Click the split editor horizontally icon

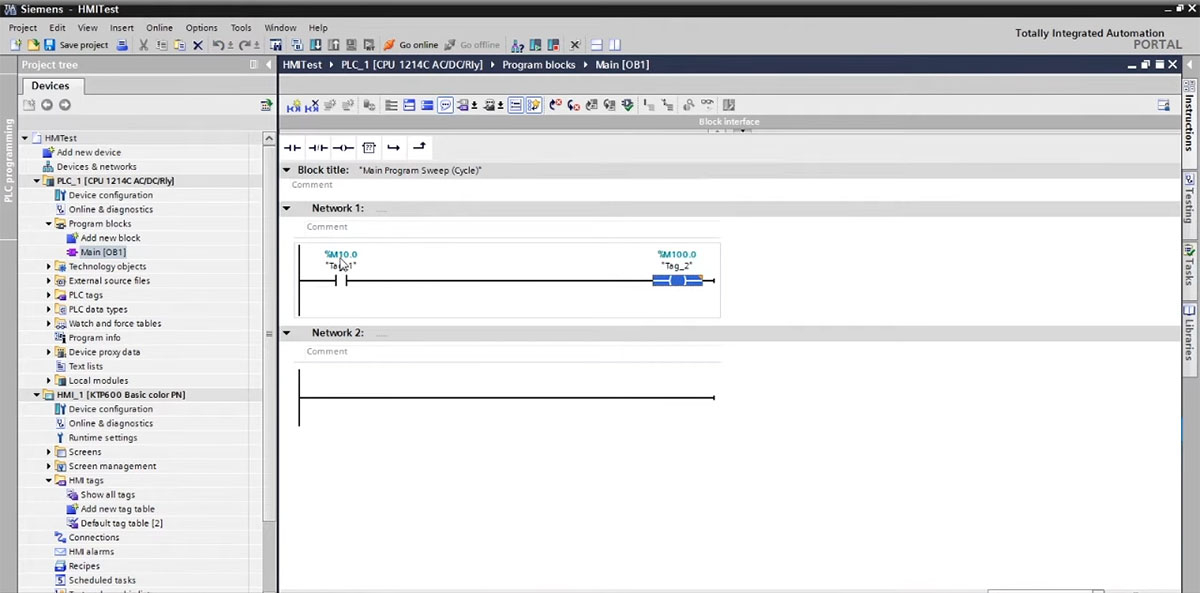click(x=597, y=45)
